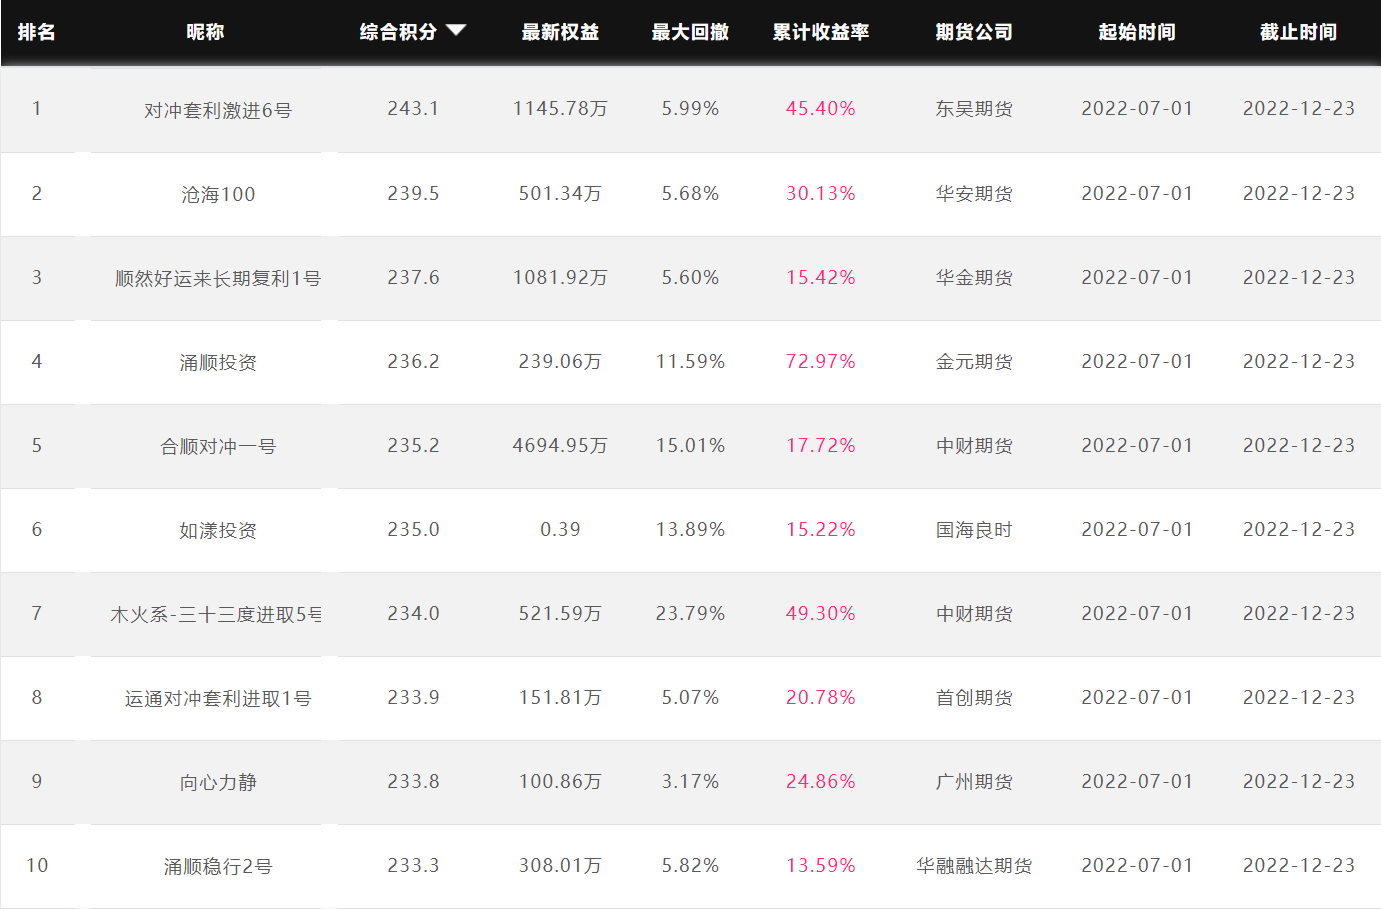Image resolution: width=1381 pixels, height=909 pixels.
Task: Click the 308.01万 equity value
Action: pos(560,865)
